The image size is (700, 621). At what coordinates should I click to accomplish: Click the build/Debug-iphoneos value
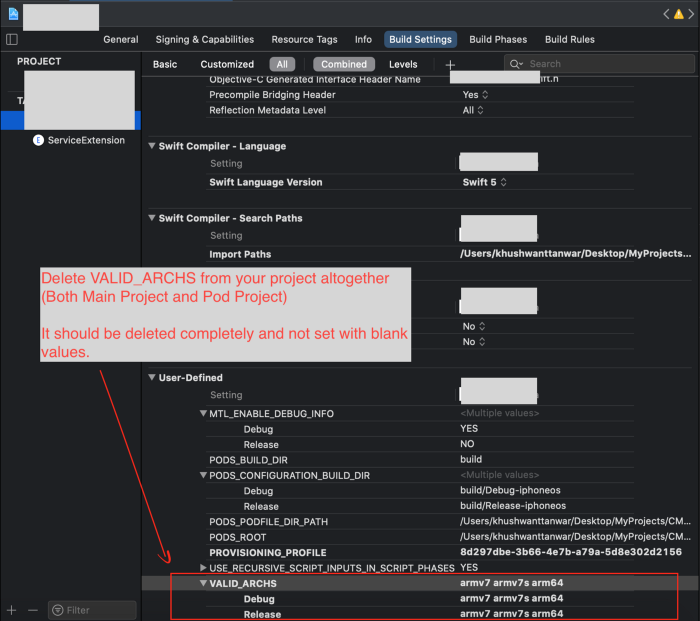click(x=510, y=490)
